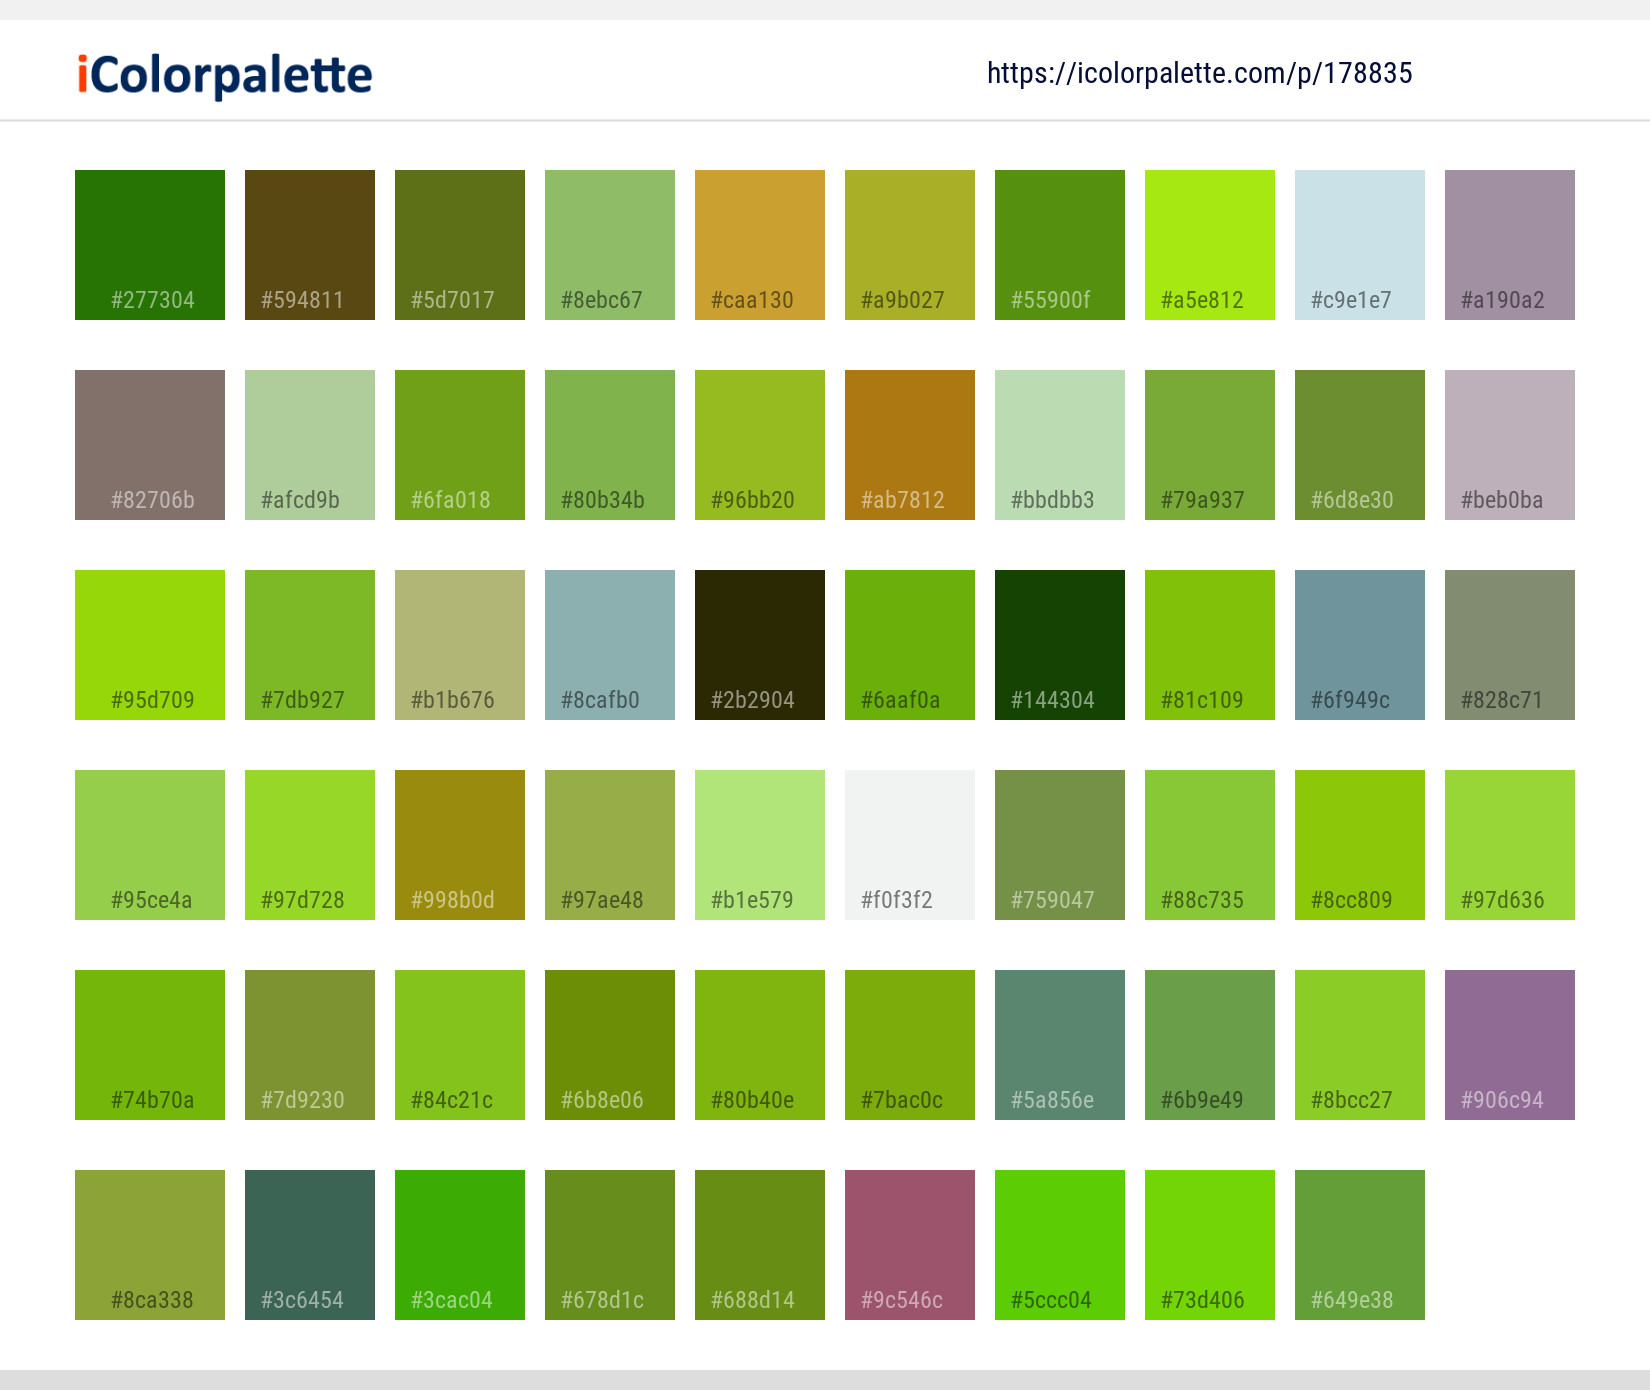The image size is (1650, 1390).
Task: Pick the #97ae48 swatch
Action: (610, 845)
